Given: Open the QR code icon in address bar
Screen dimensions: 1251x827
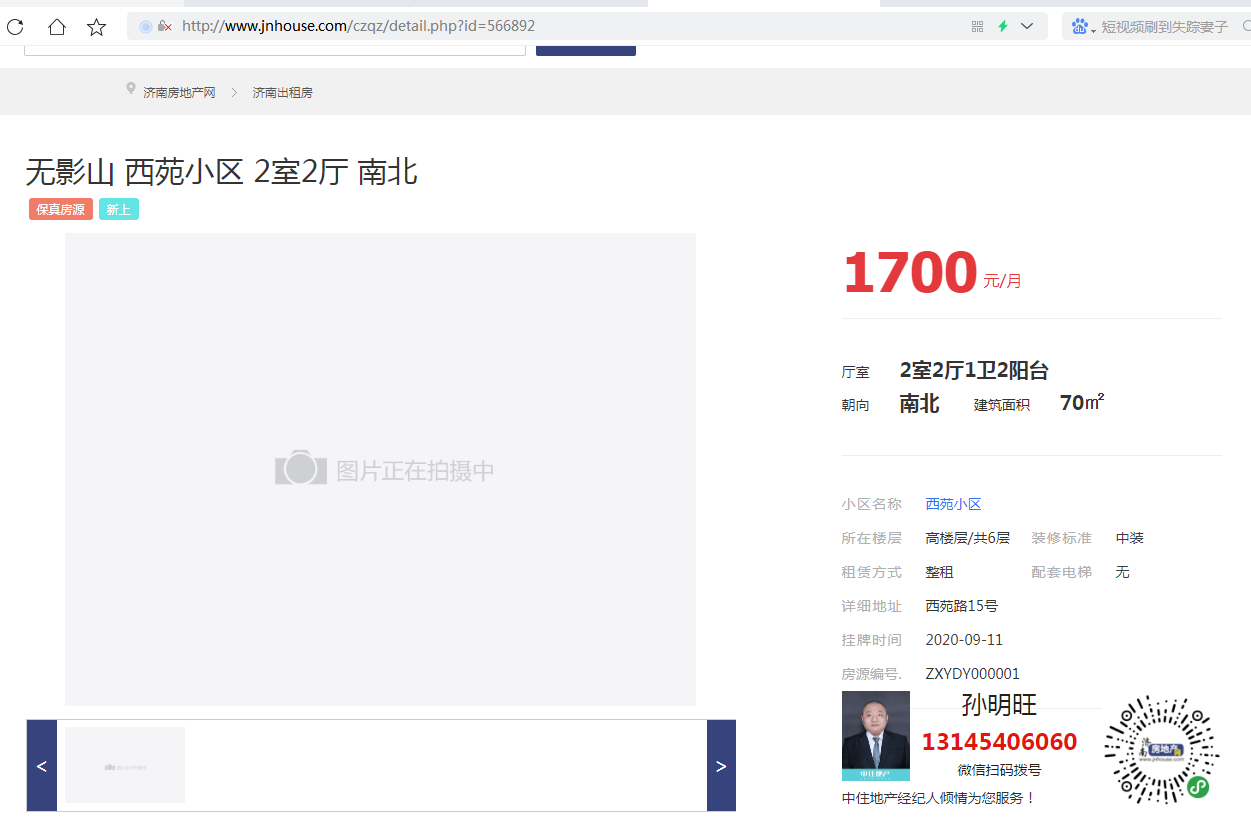Looking at the screenshot, I should [977, 26].
